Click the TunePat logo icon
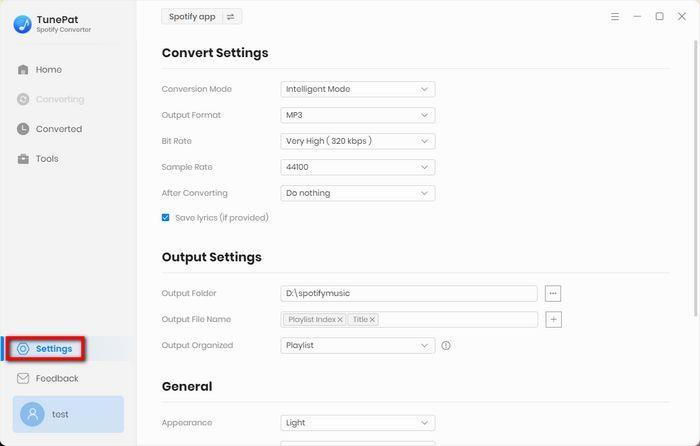 pyautogui.click(x=22, y=24)
